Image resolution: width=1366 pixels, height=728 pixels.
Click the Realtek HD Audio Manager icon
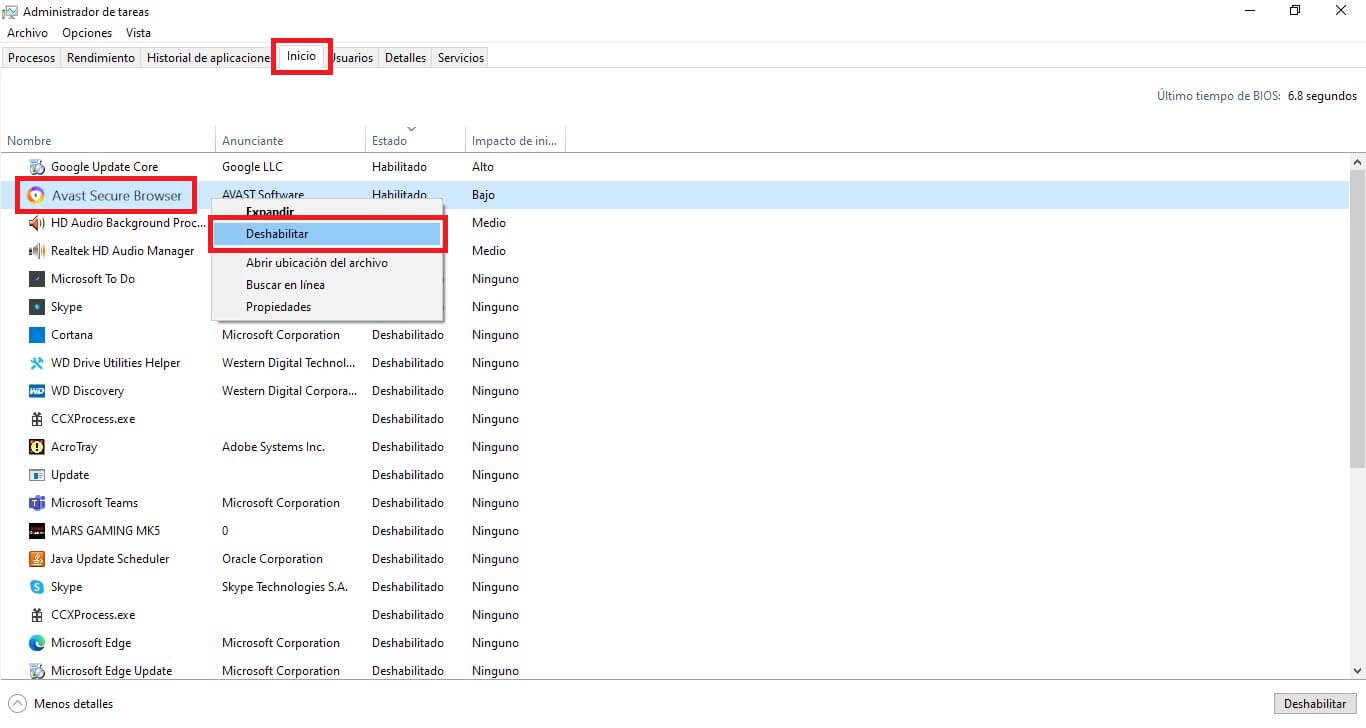click(x=37, y=251)
